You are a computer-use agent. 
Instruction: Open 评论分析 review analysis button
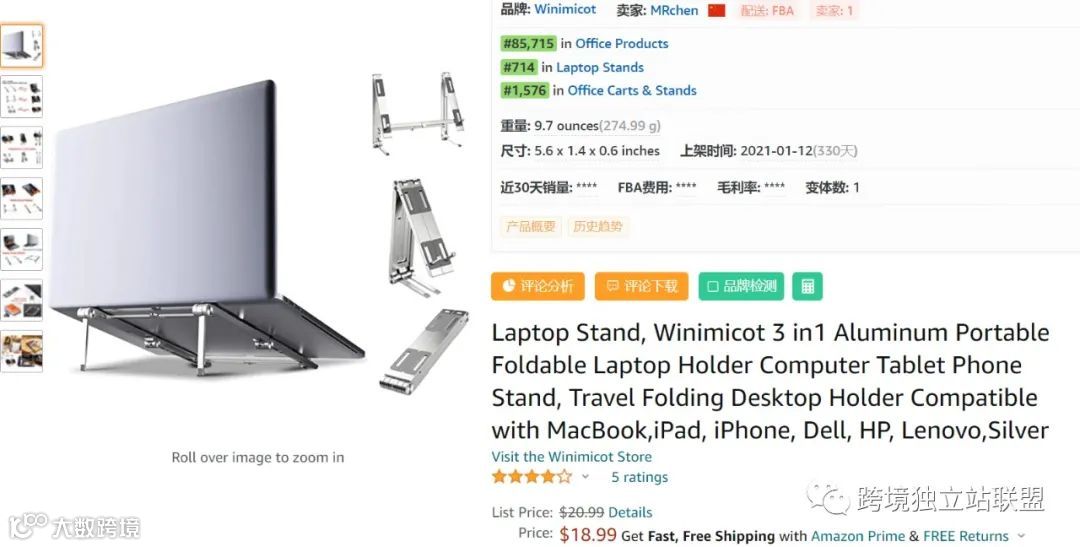click(x=538, y=287)
